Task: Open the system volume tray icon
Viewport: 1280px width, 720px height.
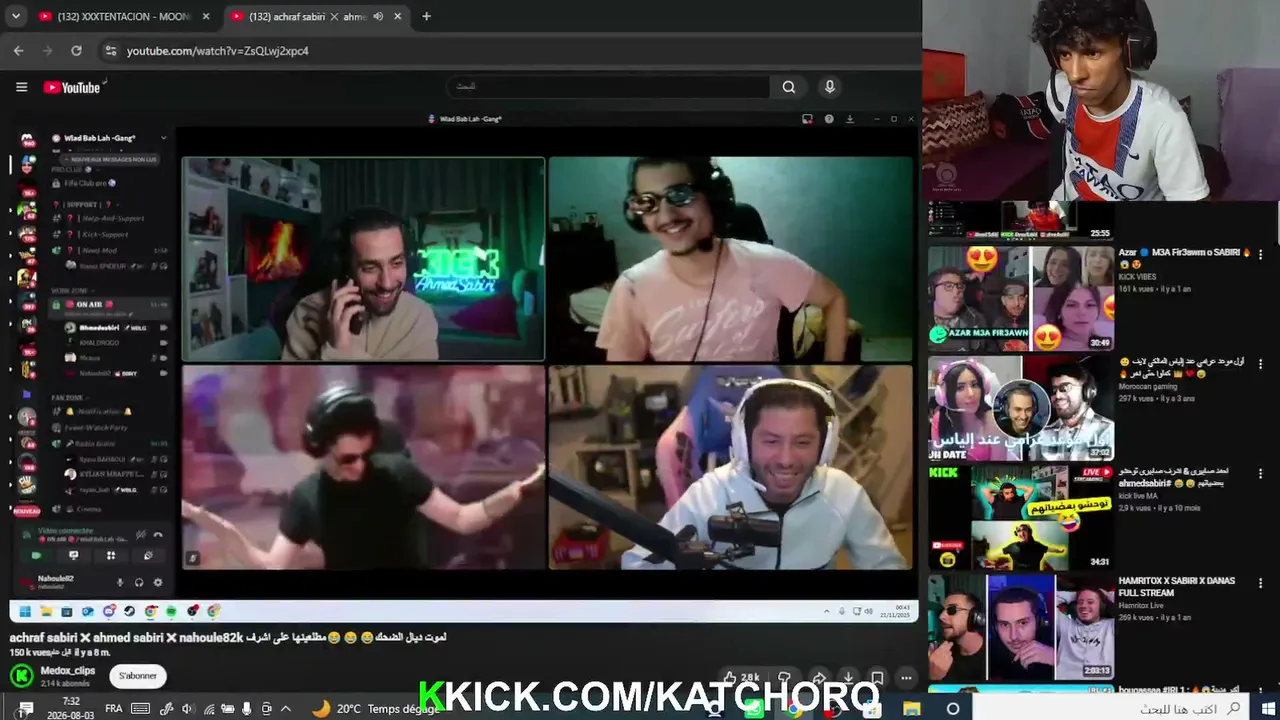Action: coord(187,708)
